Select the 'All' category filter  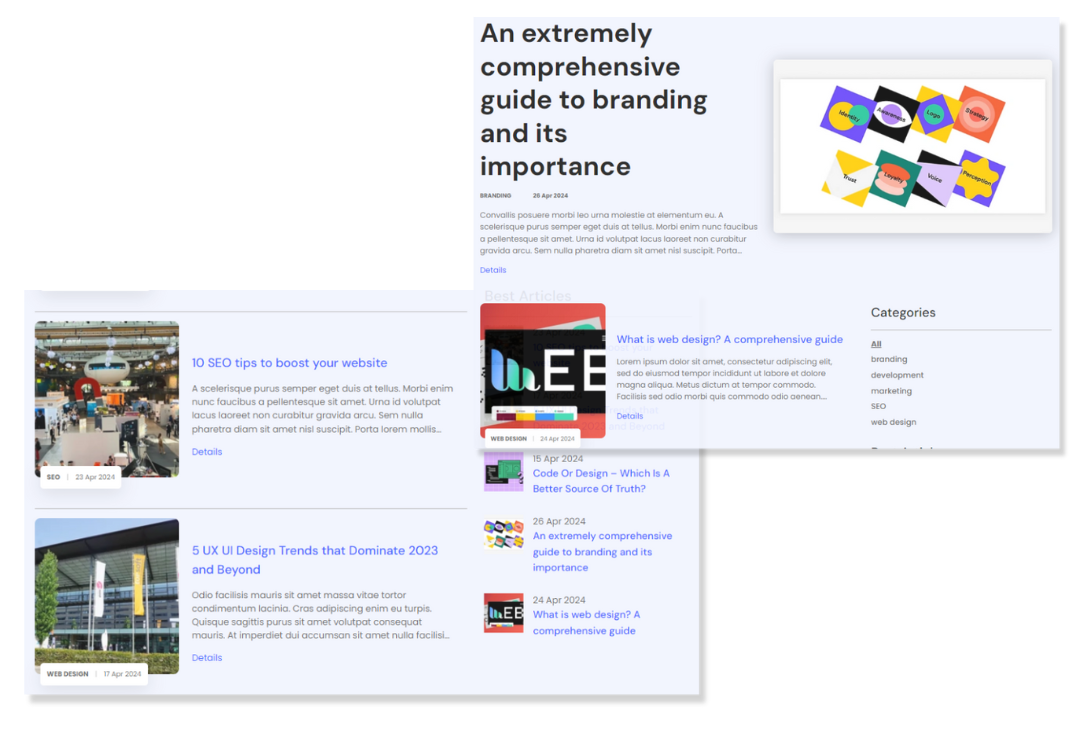click(x=876, y=344)
